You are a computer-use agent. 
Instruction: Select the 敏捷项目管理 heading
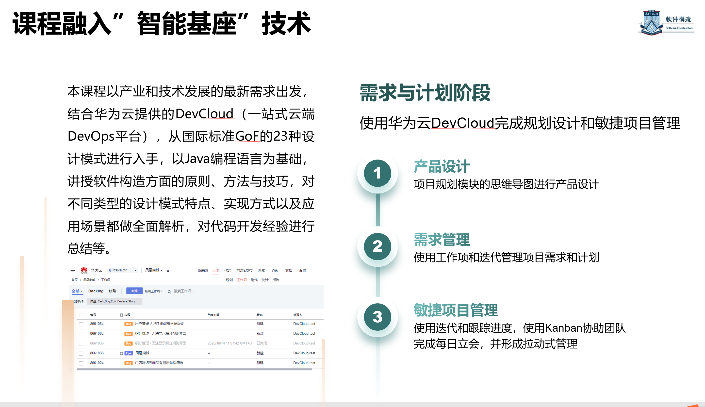click(x=455, y=310)
